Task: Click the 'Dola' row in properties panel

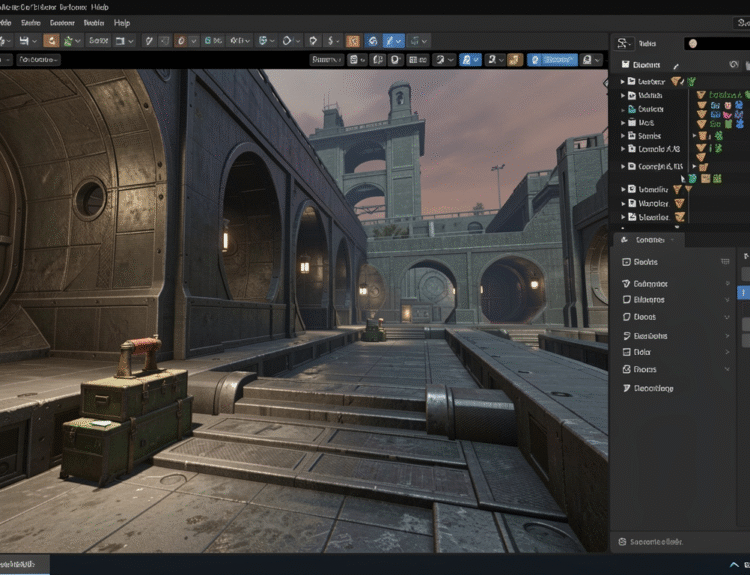Action: pos(642,352)
